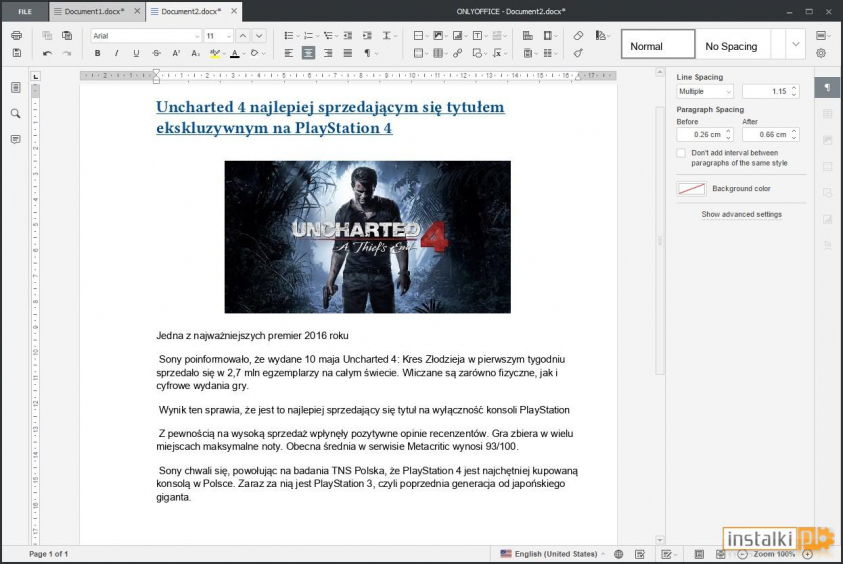Toggle bold formatting

[x=98, y=53]
